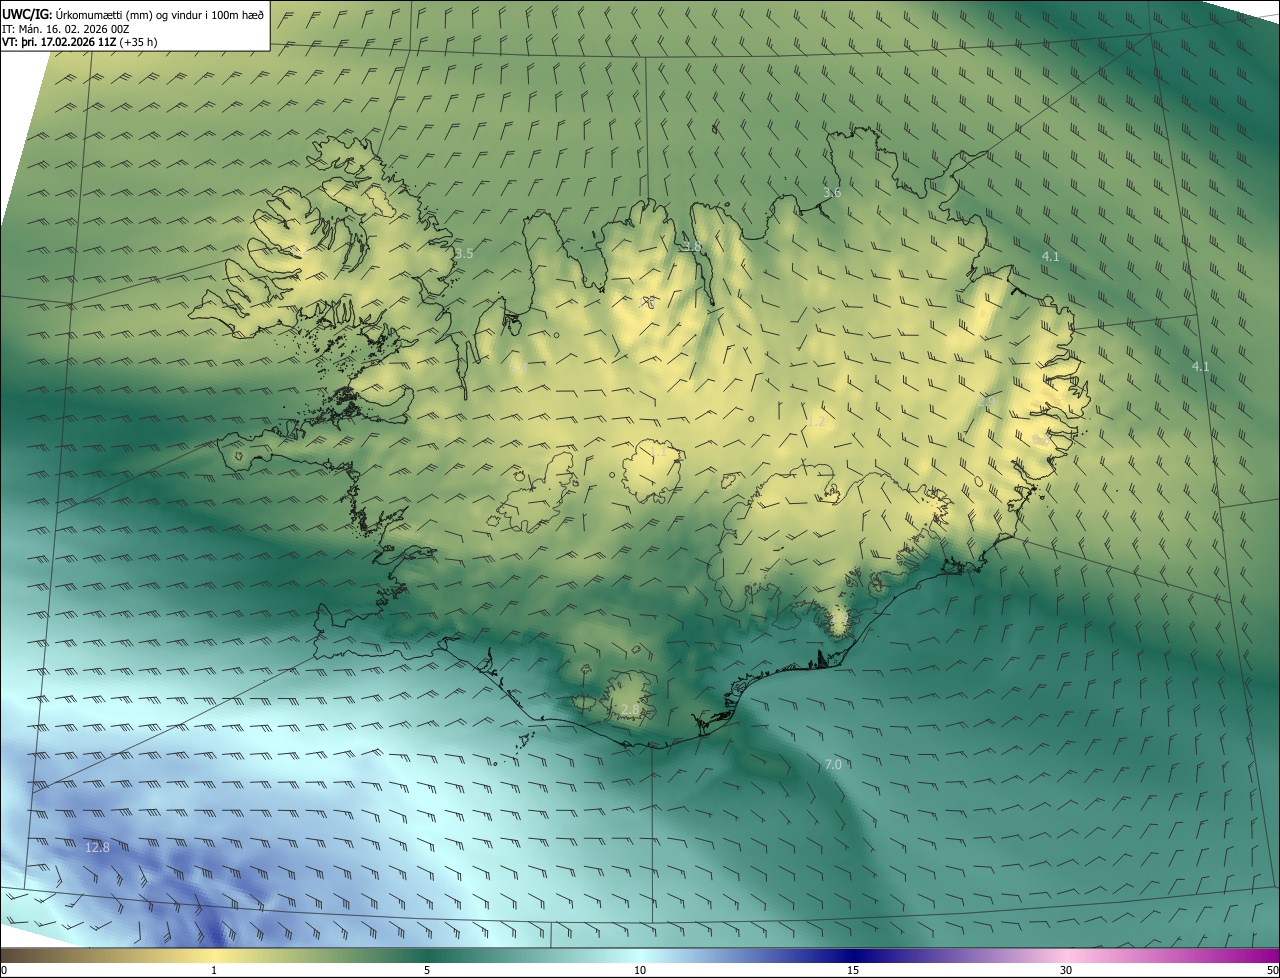Select the initial time line 'IT: Mán. 16. 02. 2026 00Z'
This screenshot has height=978, width=1280.
[66, 28]
